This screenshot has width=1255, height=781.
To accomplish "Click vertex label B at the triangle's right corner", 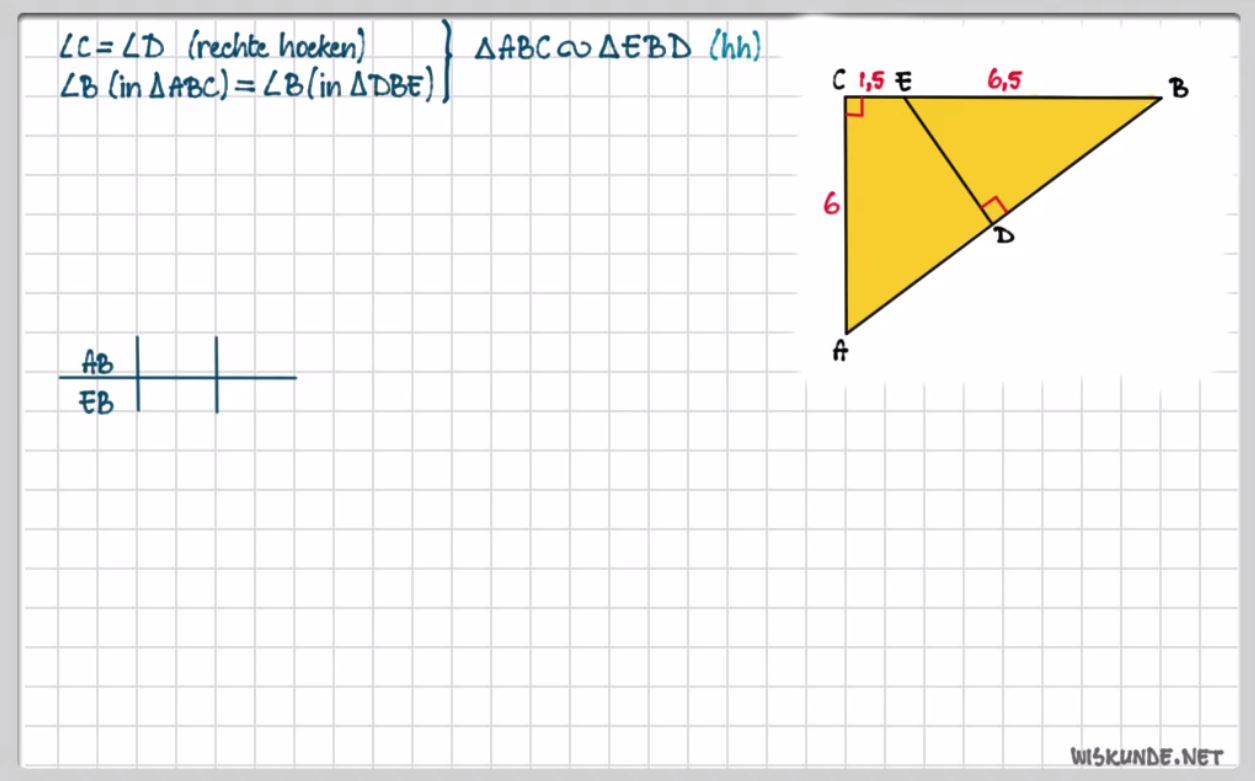I will tap(1179, 89).
